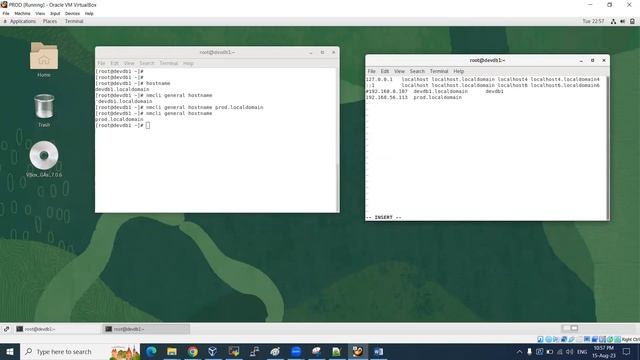Image resolution: width=640 pixels, height=360 pixels.
Task: Open the Windows clock showing 10:57 PM
Action: tap(604, 351)
